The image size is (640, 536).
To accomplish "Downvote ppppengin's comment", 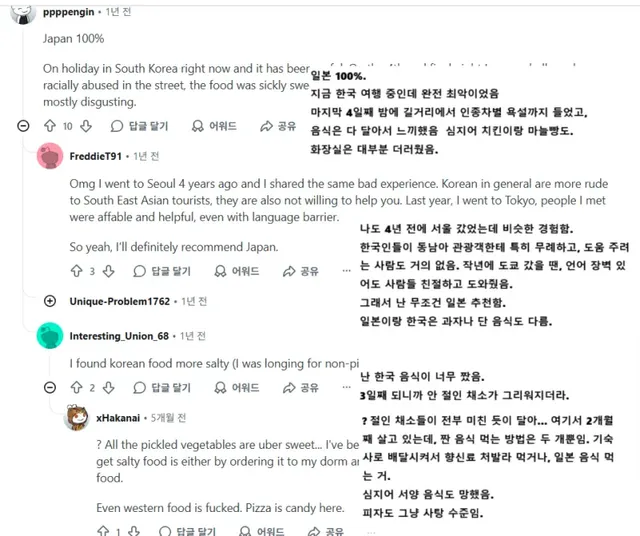I will 86,126.
